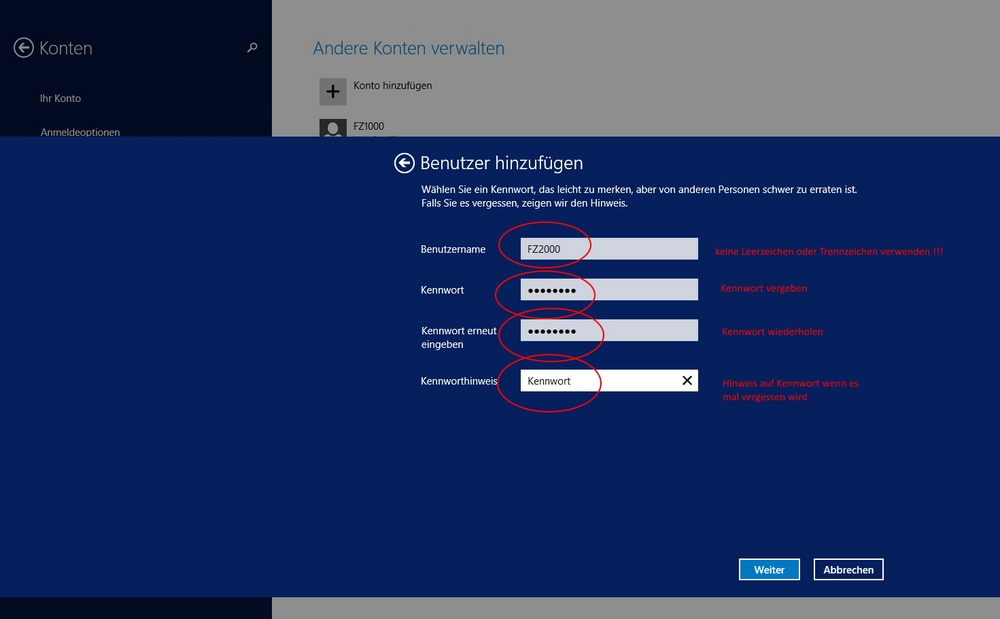The width and height of the screenshot is (1000, 619).
Task: Select the FZ1000 account name
Action: (369, 126)
